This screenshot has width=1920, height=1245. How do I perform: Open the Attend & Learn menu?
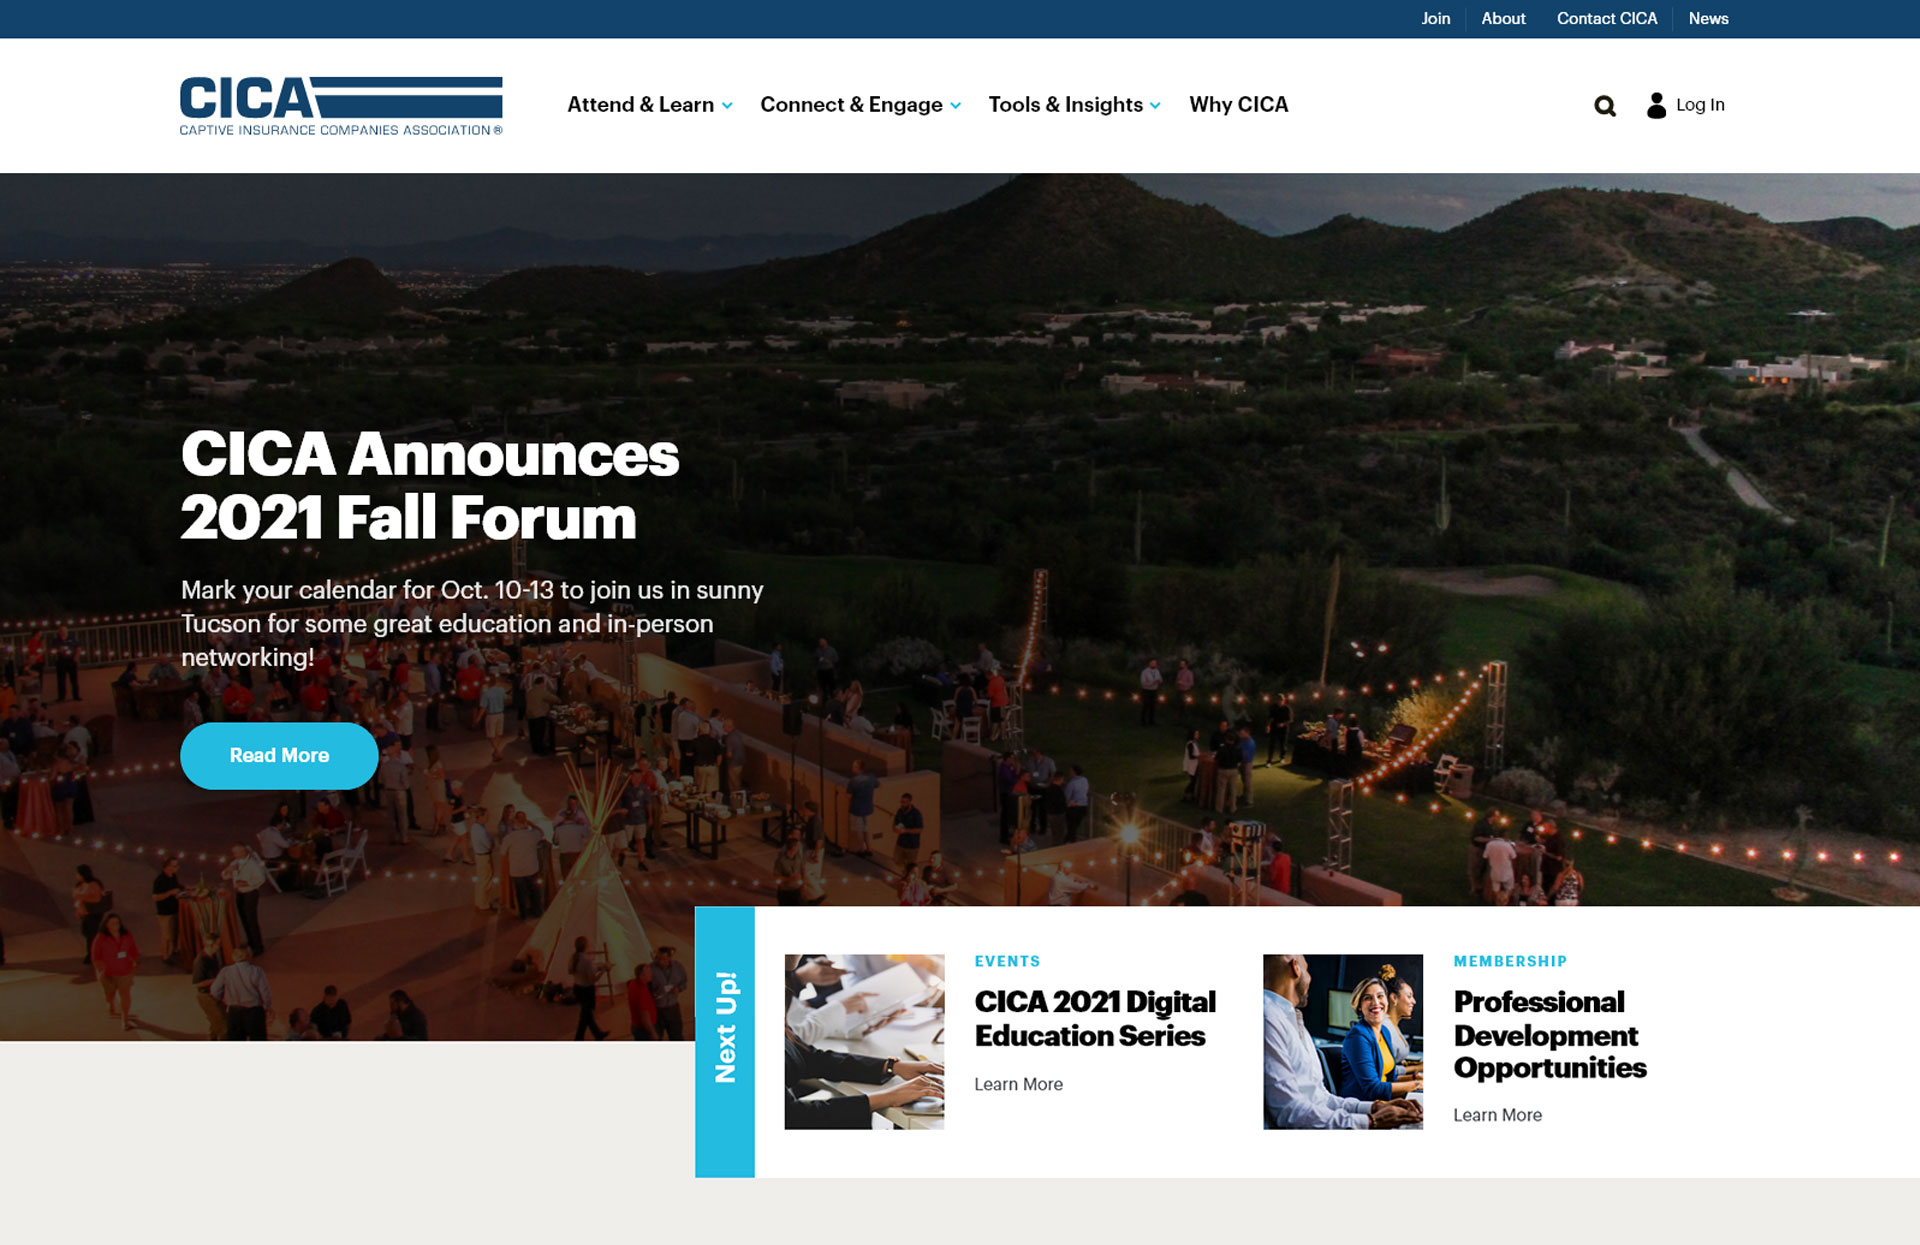point(641,105)
